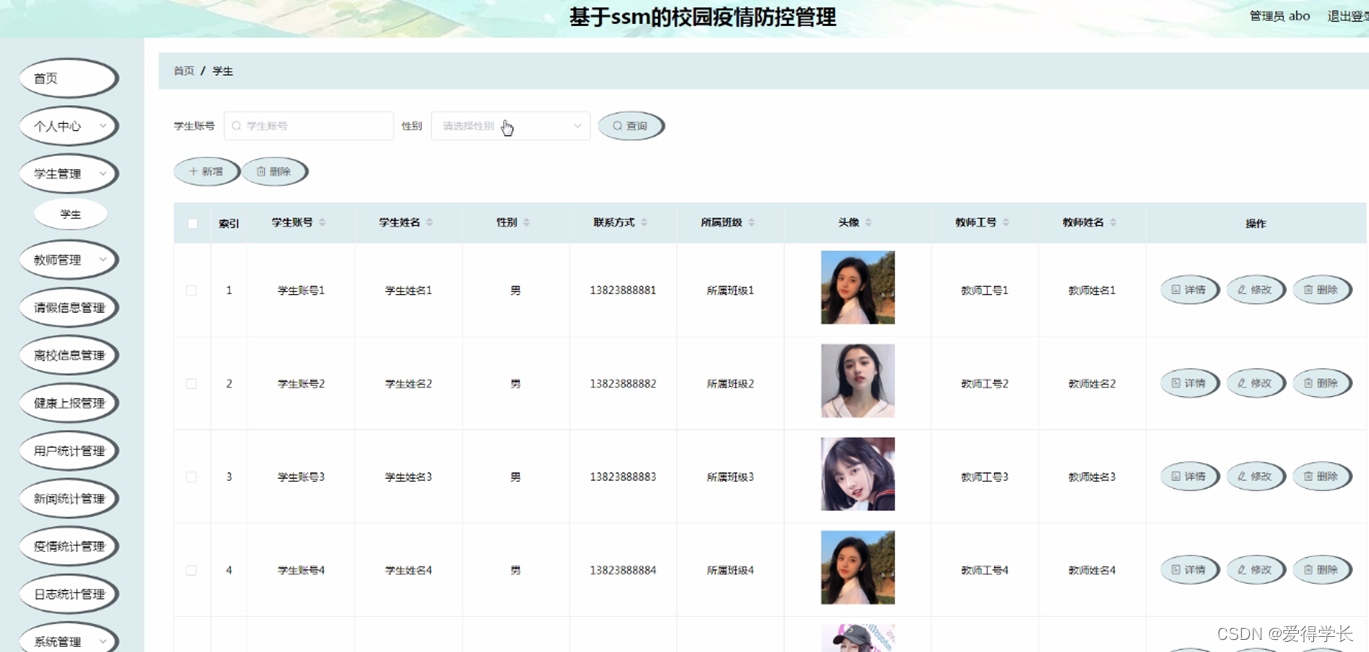Click sort arrows on 教师工号 column
Image resolution: width=1369 pixels, height=652 pixels.
coord(1005,223)
